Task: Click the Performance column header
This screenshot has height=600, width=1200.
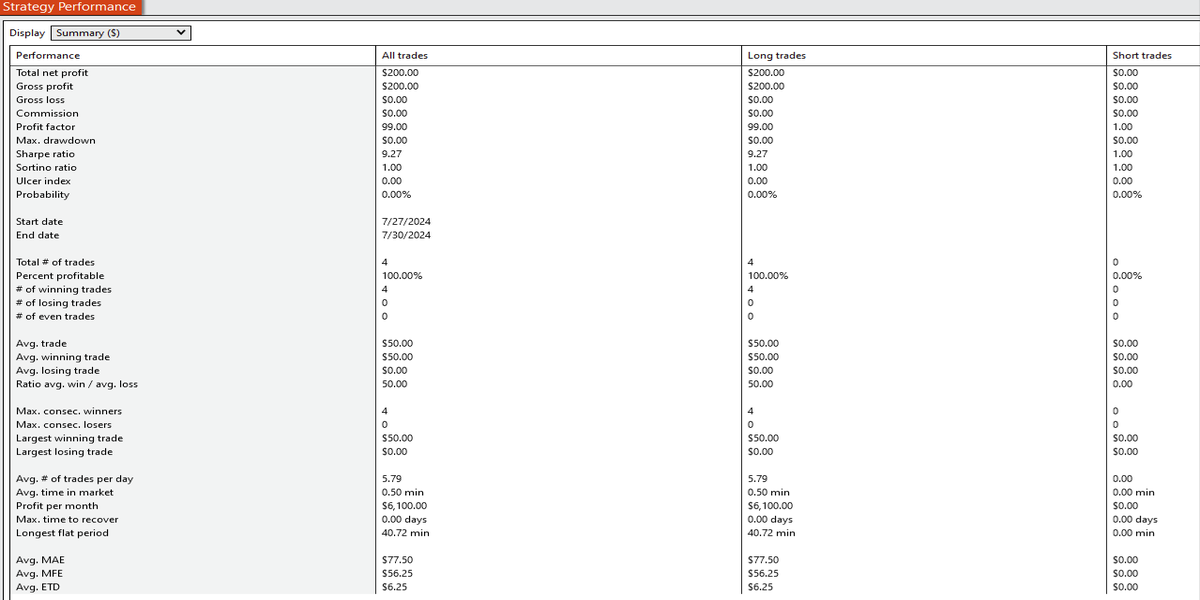Action: pyautogui.click(x=48, y=55)
